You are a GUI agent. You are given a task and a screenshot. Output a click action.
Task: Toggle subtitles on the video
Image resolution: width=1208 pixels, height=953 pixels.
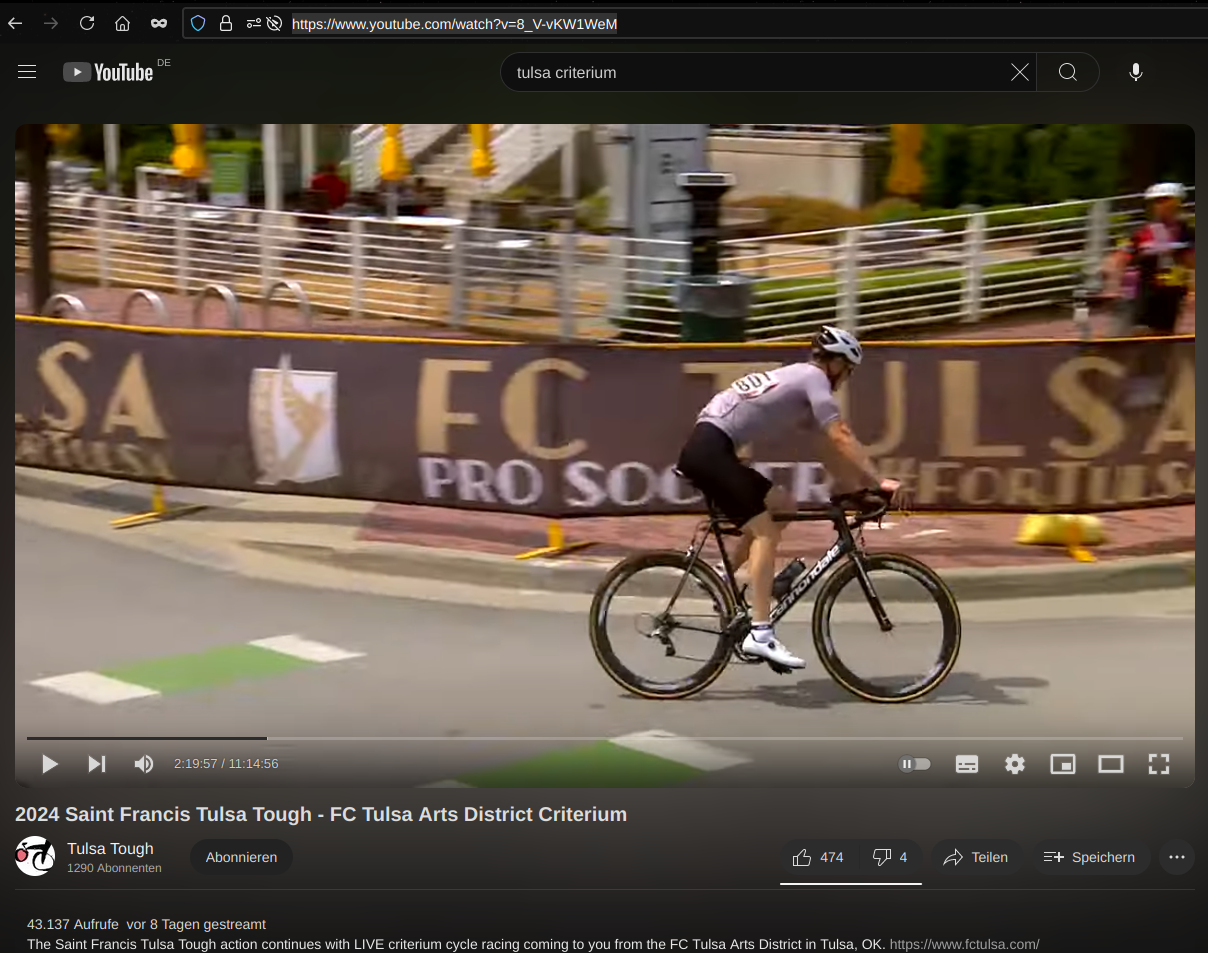(967, 764)
